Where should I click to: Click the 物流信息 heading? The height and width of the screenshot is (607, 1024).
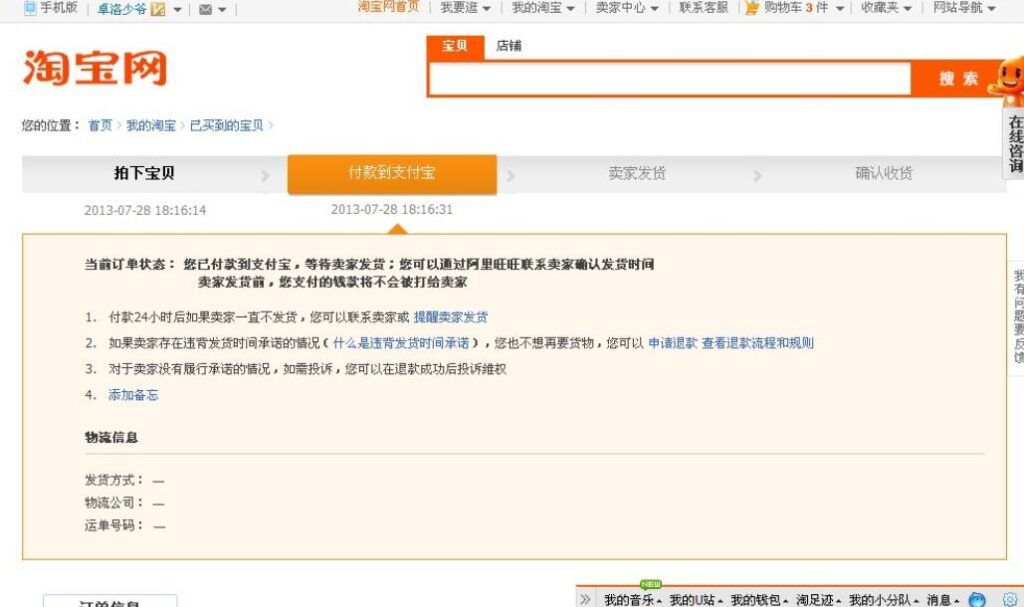tap(111, 437)
